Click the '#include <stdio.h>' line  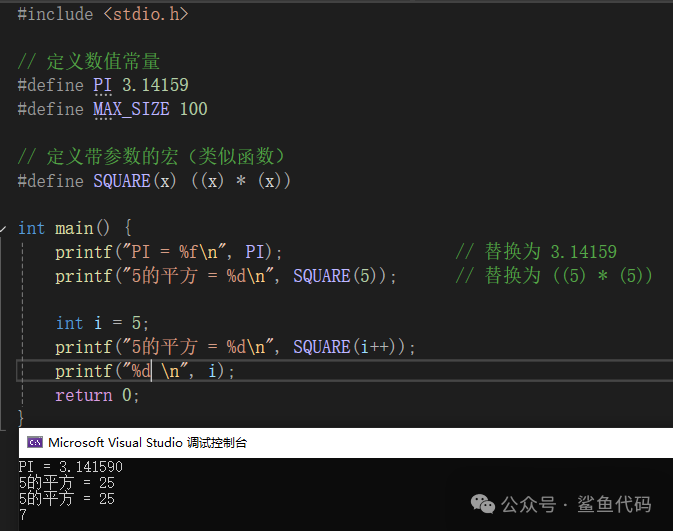pyautogui.click(x=103, y=14)
